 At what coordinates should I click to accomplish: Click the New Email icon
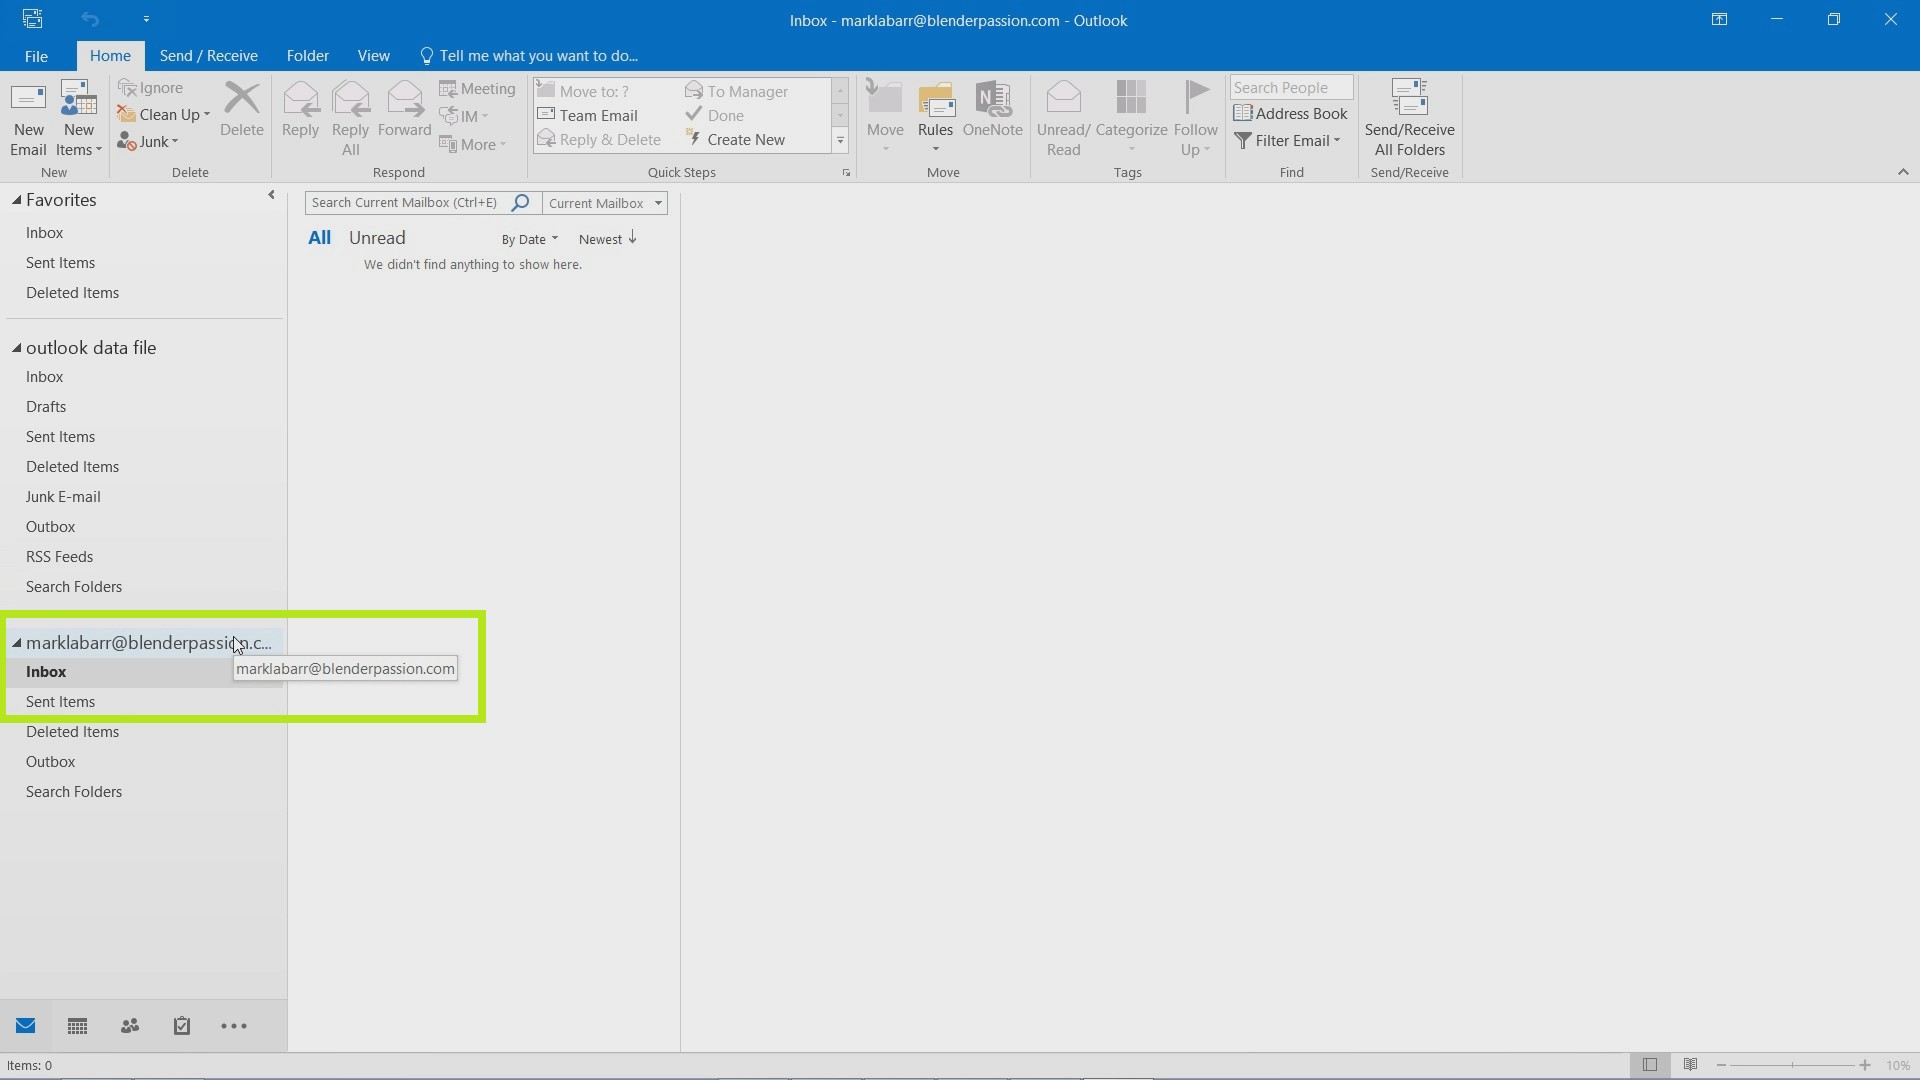point(28,118)
